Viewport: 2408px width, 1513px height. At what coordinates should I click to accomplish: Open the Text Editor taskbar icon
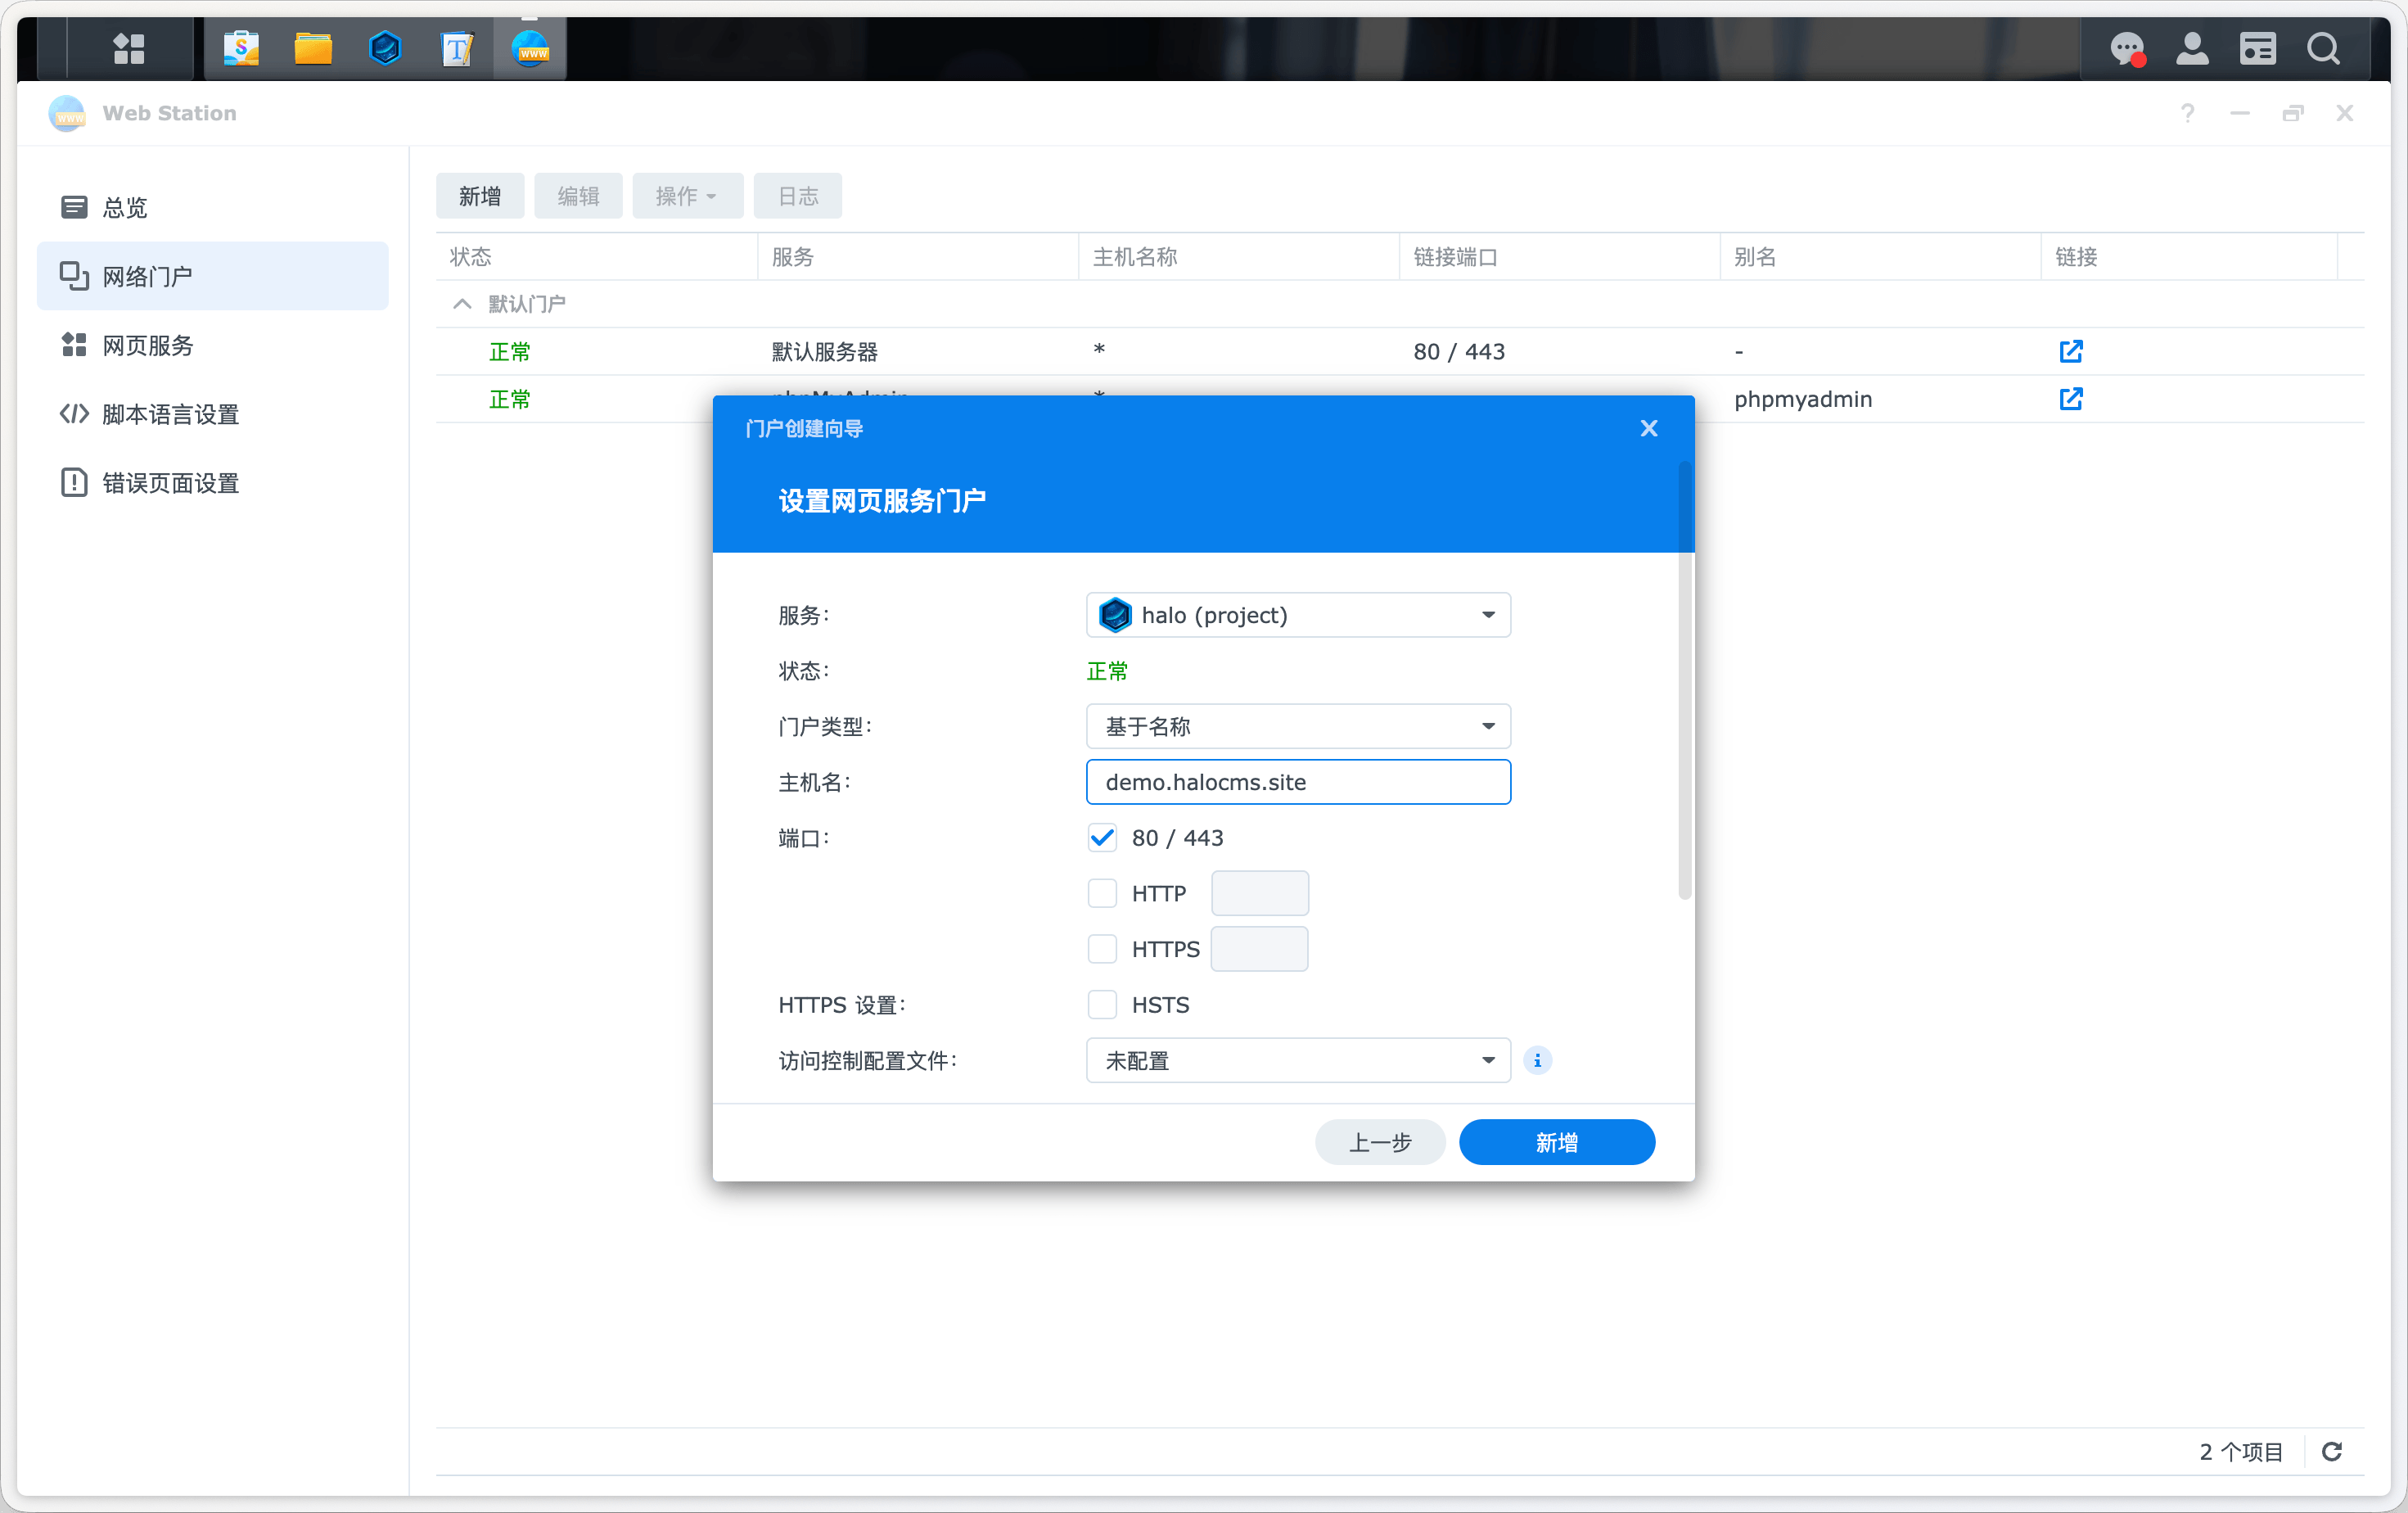click(x=457, y=48)
